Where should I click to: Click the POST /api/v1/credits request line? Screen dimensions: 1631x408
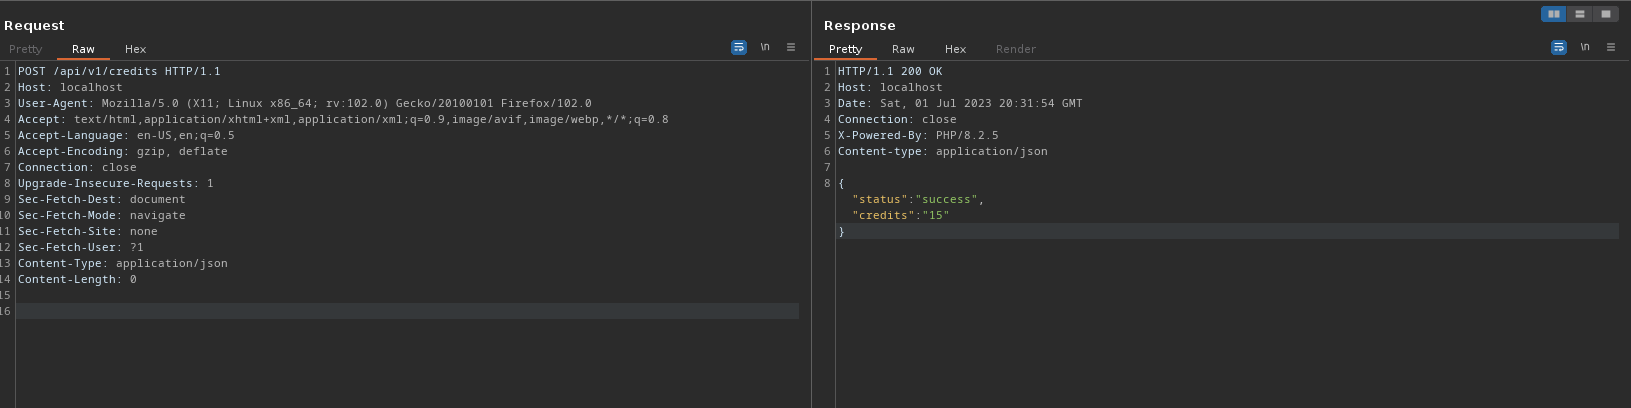pyautogui.click(x=119, y=71)
